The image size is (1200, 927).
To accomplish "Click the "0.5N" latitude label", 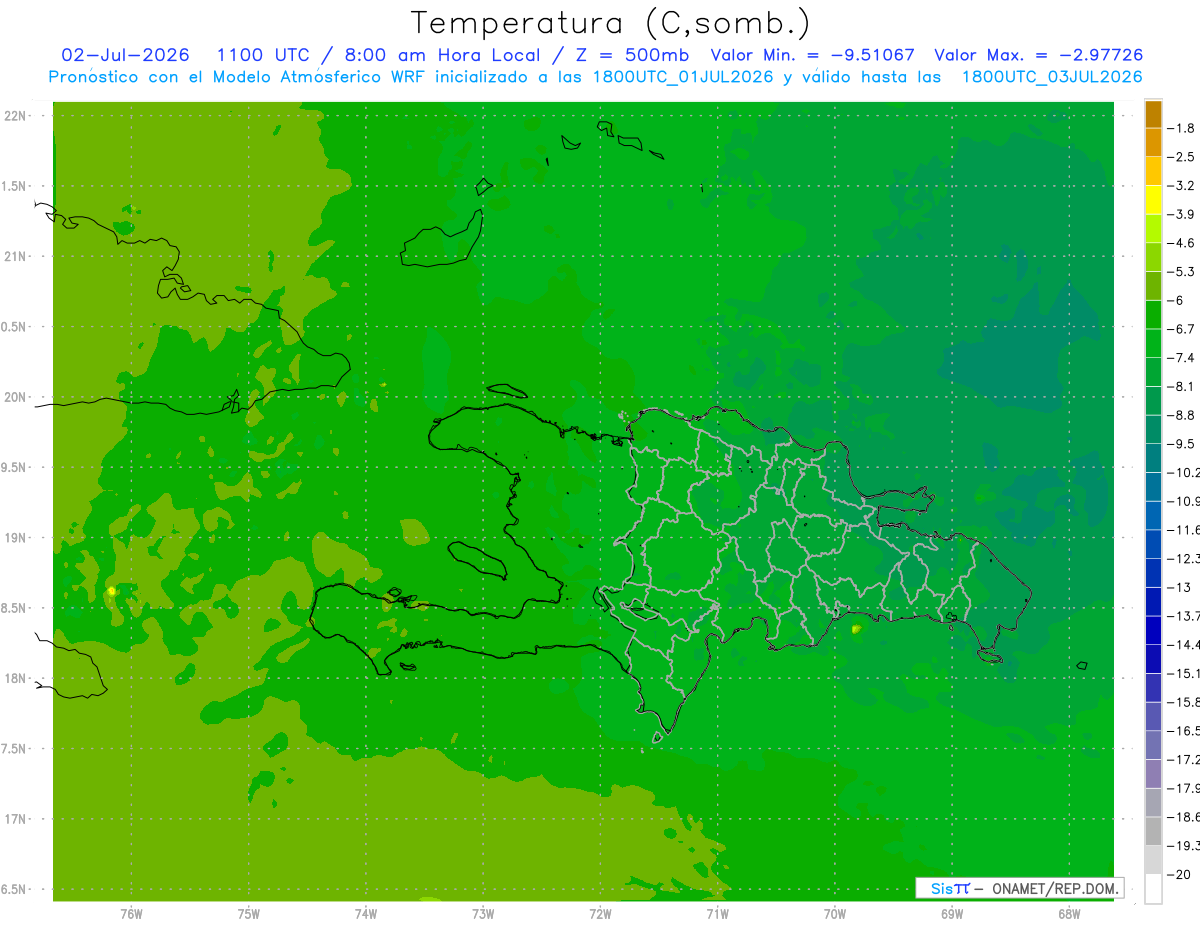I will click(15, 327).
